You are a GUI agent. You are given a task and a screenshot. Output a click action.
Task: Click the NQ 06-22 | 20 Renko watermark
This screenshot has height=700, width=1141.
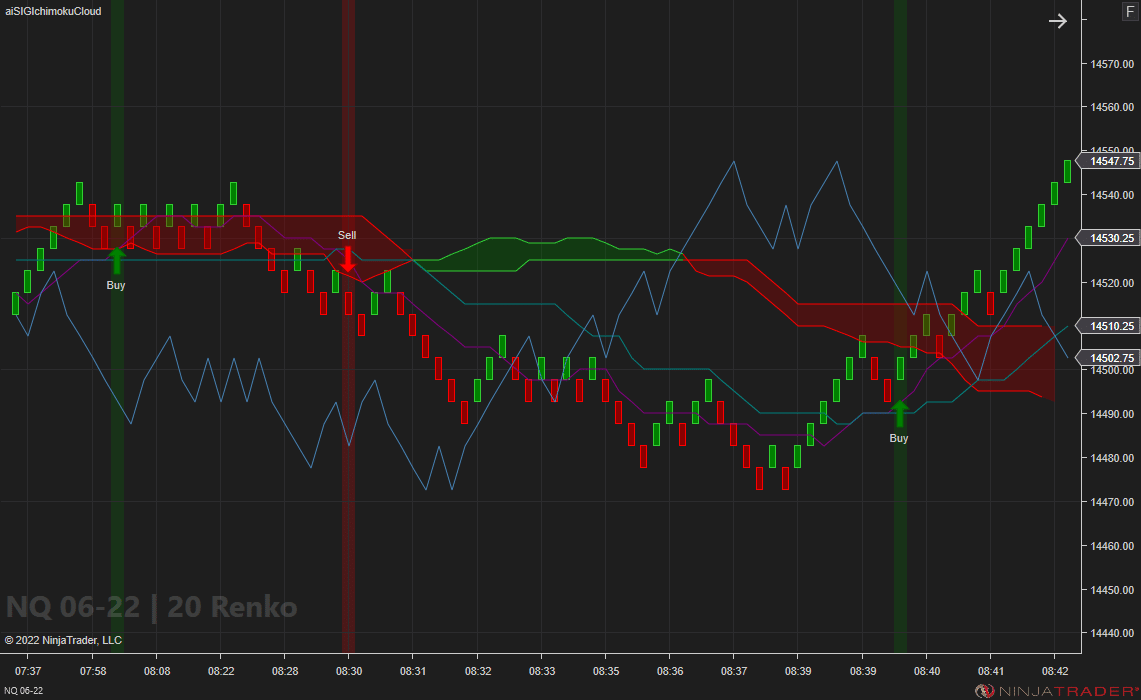(x=150, y=606)
